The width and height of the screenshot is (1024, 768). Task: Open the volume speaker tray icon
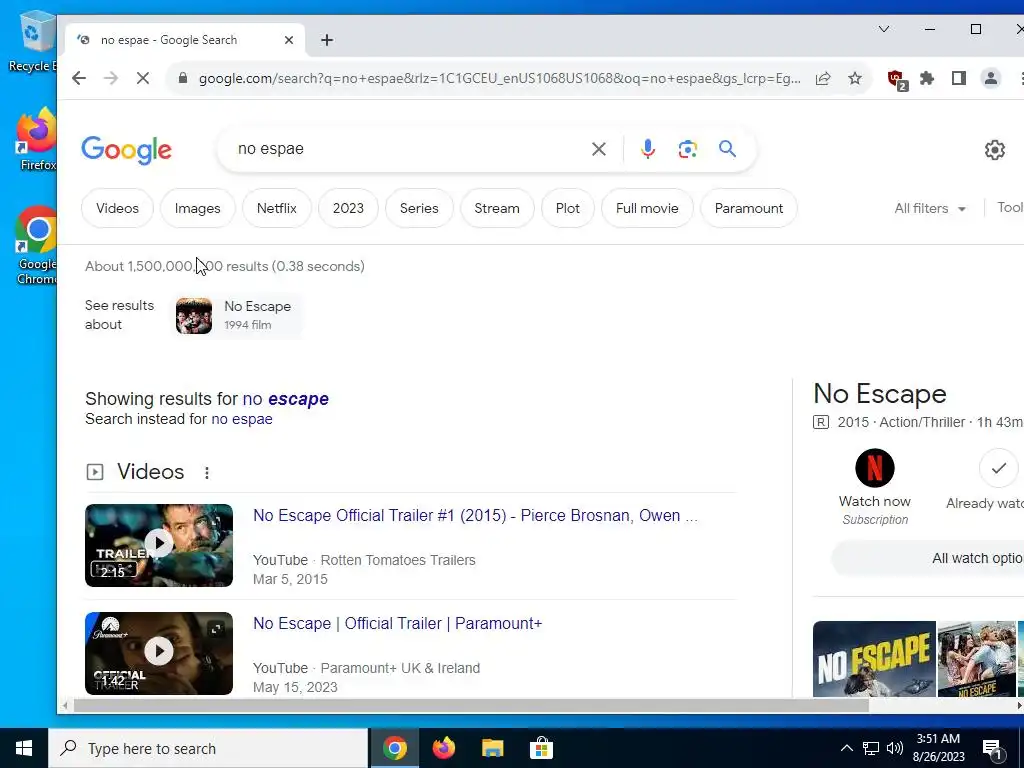[895, 748]
